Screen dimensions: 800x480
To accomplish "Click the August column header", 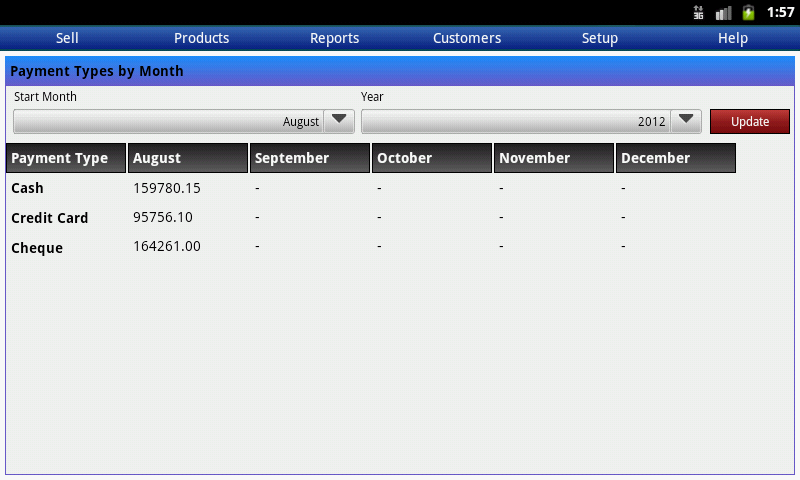I will [x=188, y=158].
